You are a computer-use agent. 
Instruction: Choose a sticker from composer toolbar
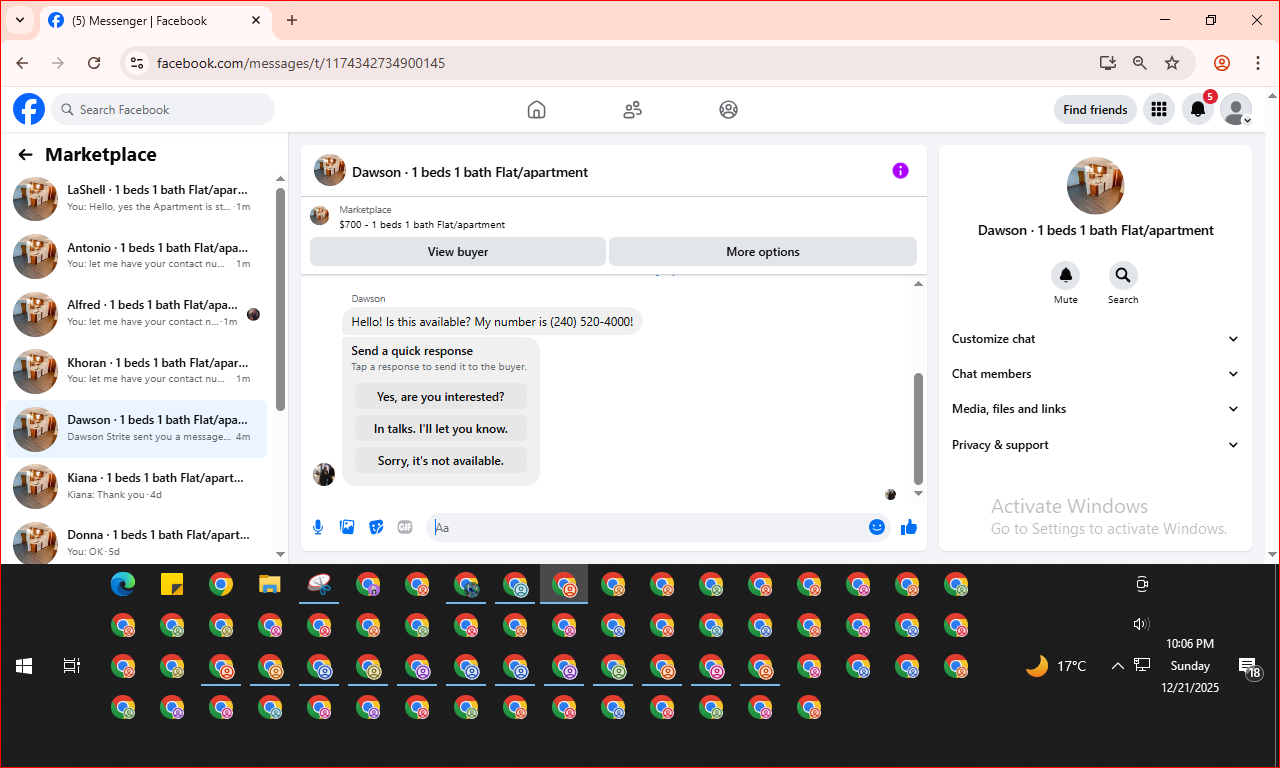376,527
